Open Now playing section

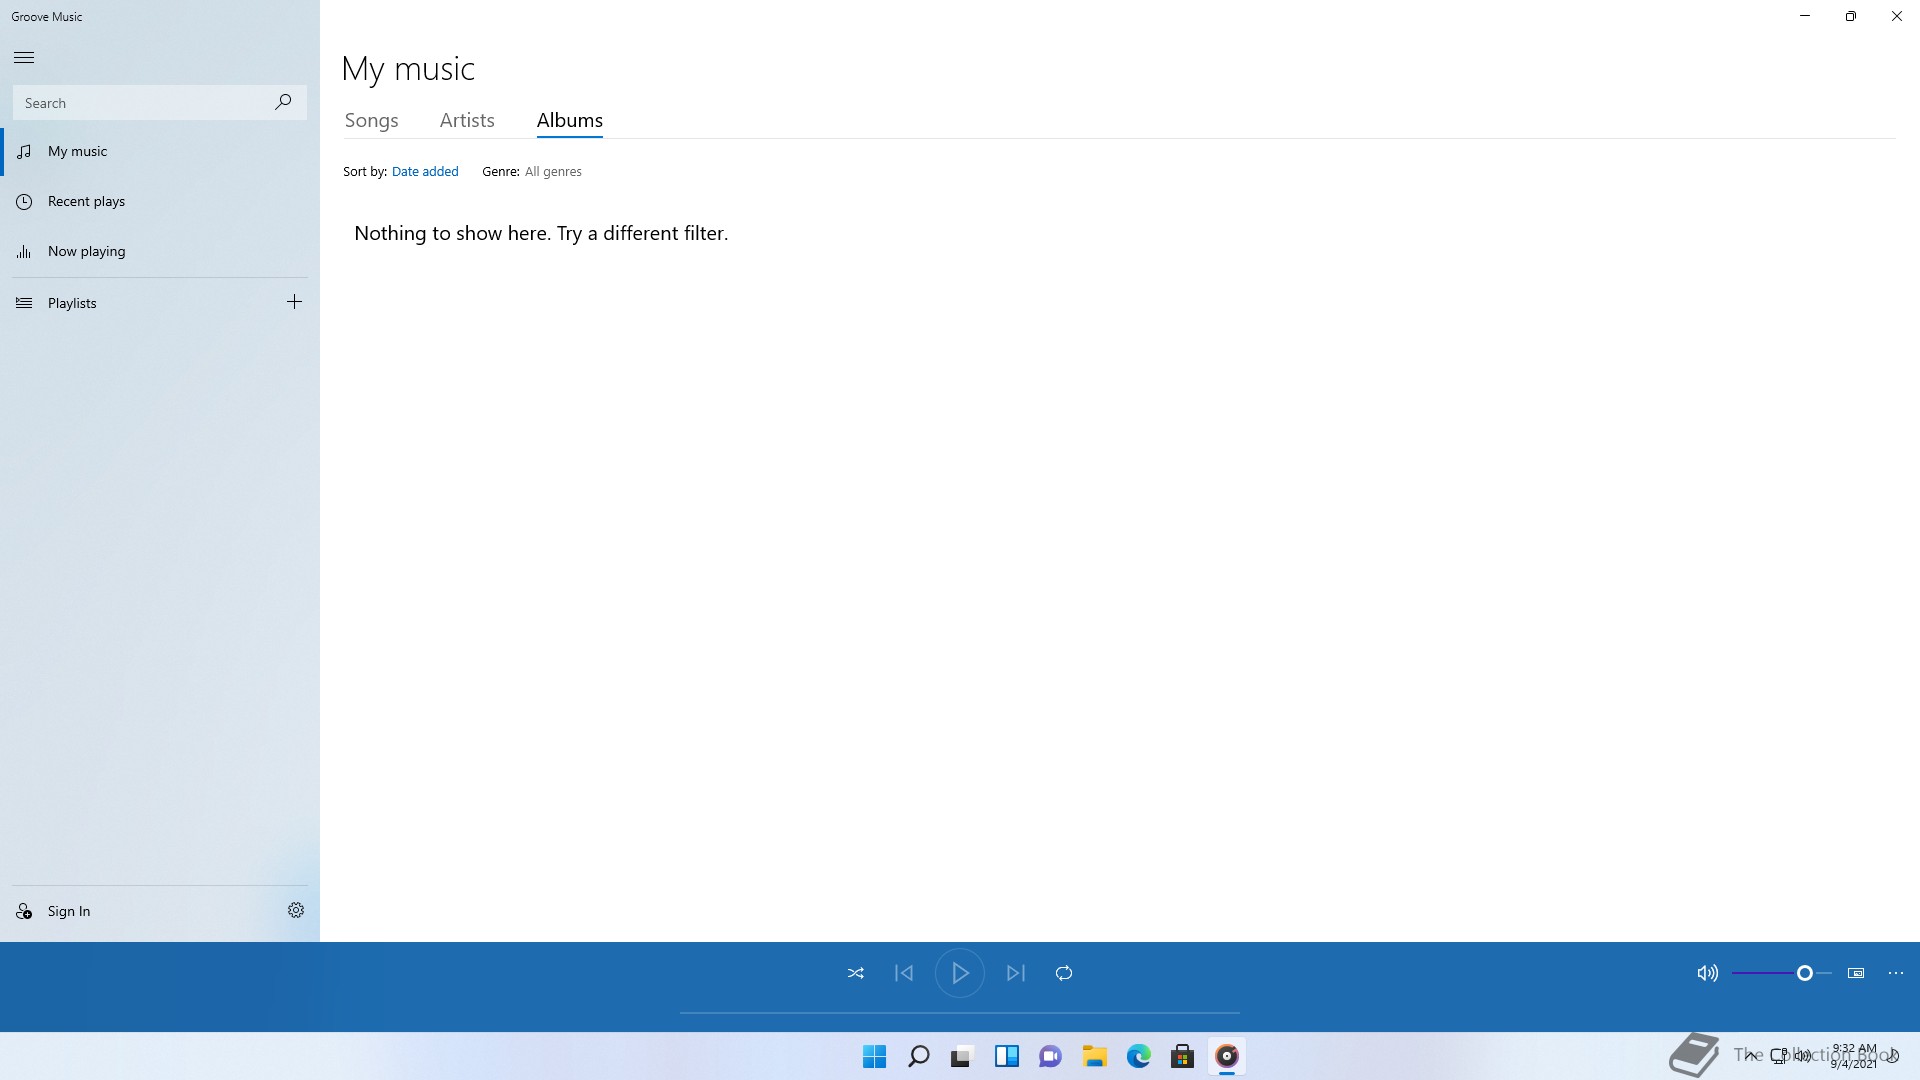tap(160, 251)
